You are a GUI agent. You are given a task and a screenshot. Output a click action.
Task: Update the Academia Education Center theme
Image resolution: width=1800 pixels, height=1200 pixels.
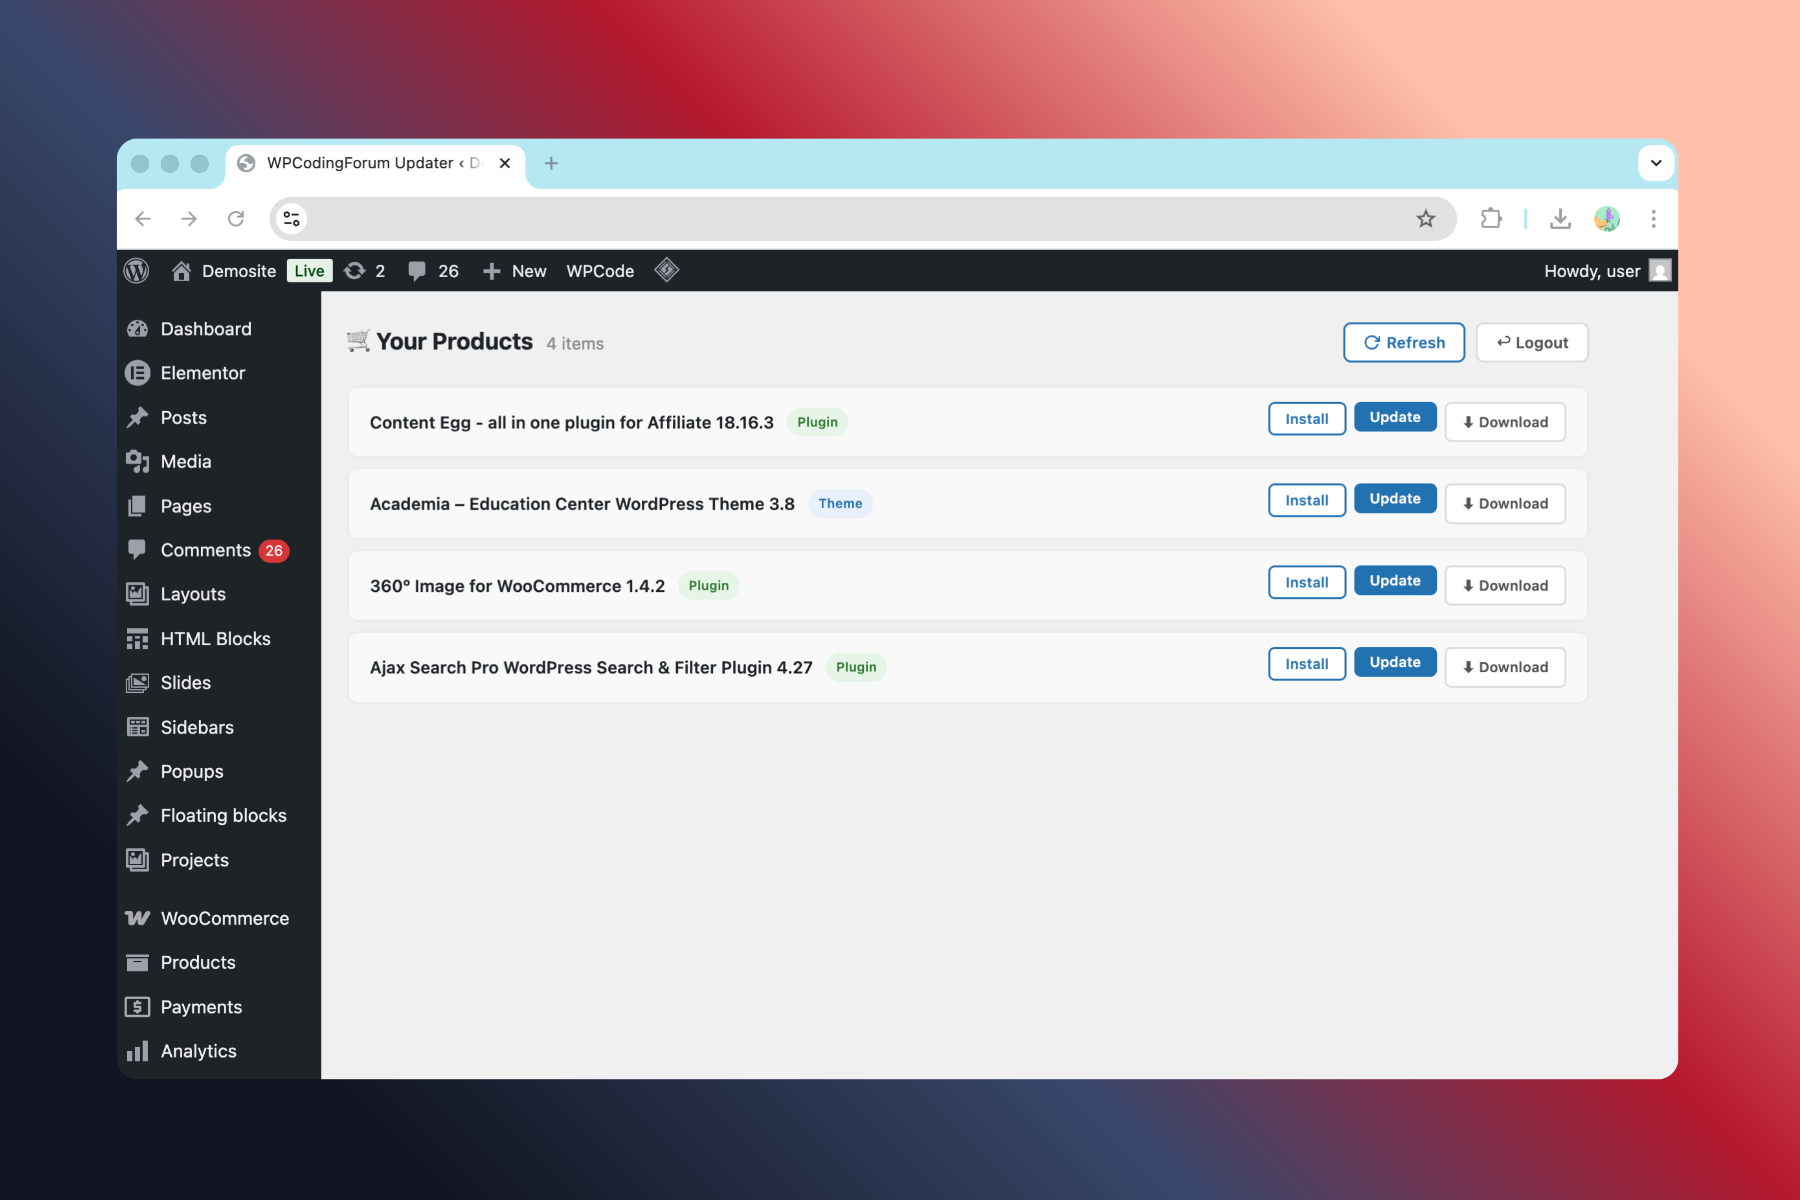coord(1394,499)
